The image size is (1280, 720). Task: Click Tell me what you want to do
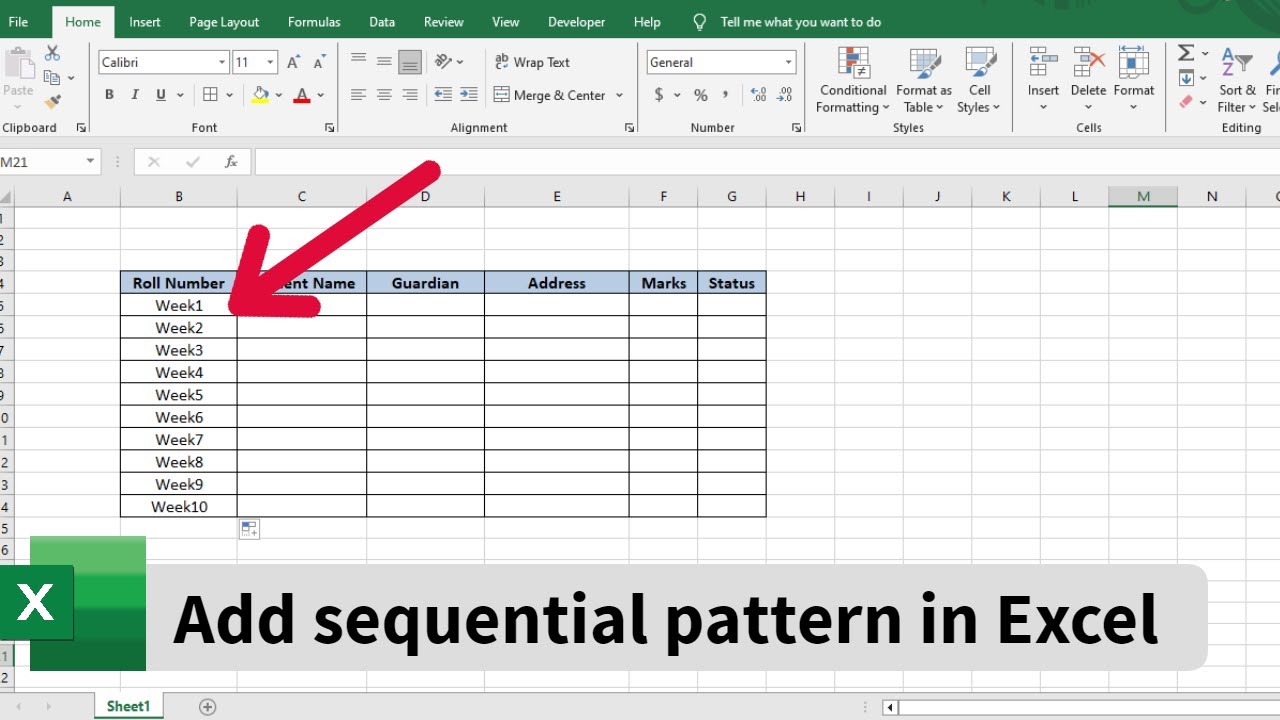[800, 22]
